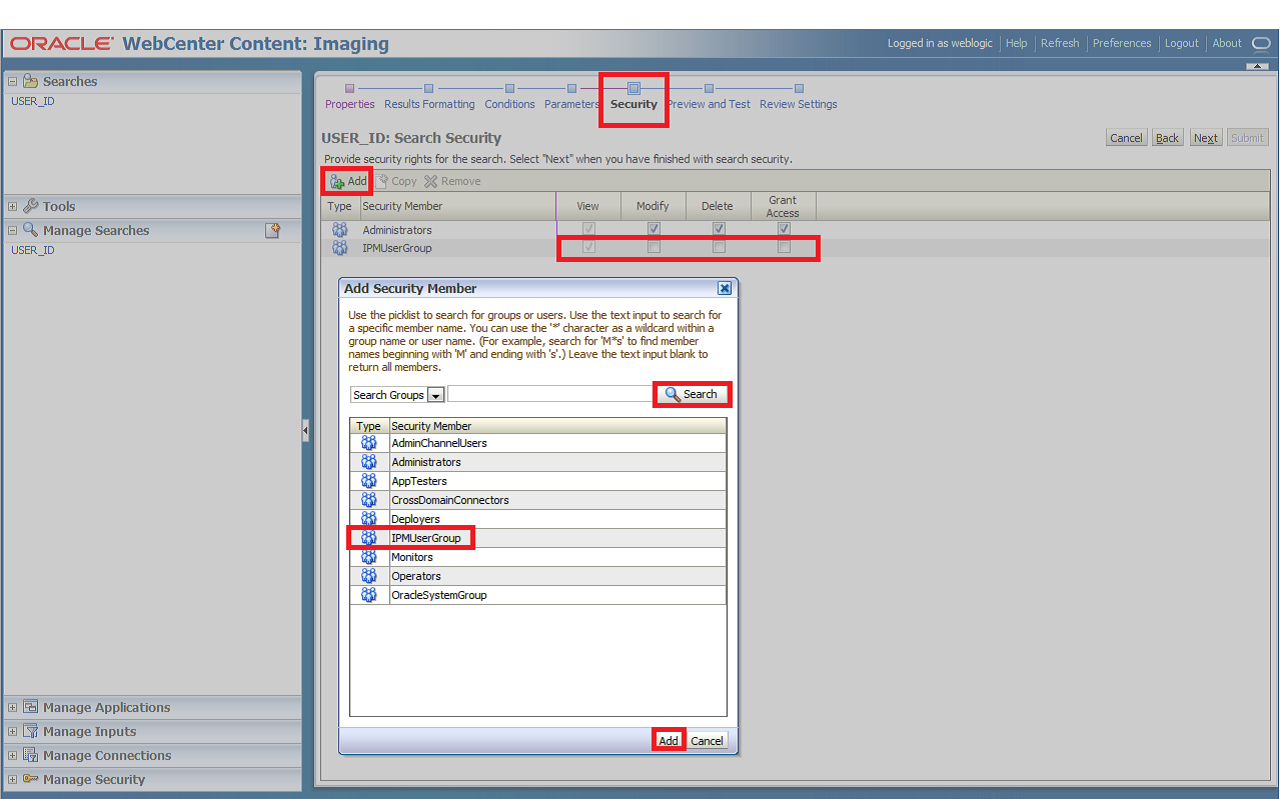
Task: Click Cancel in the Add Security Member dialog
Action: pos(707,741)
